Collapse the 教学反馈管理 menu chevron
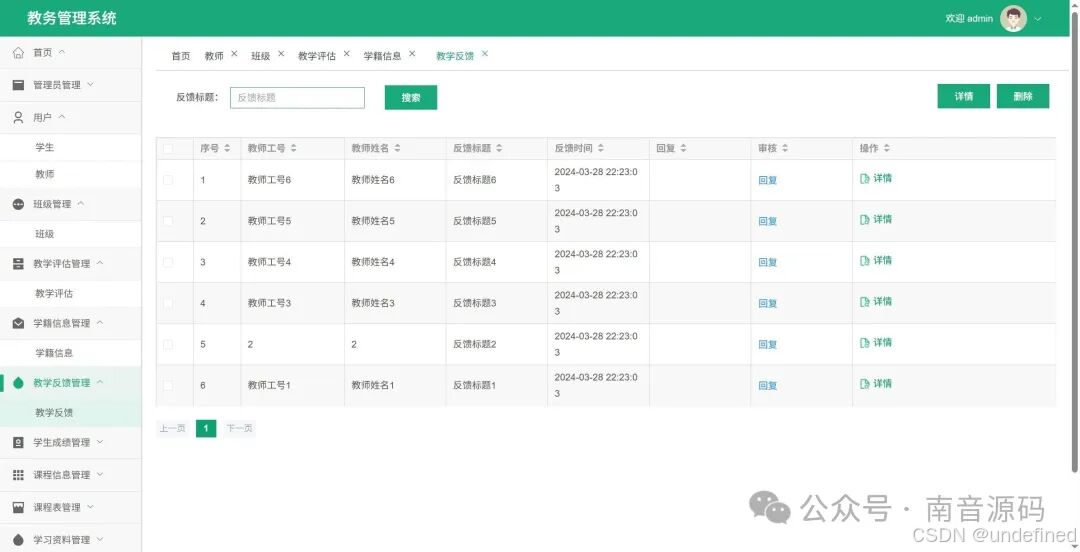Screen dimensions: 1080x552 pyautogui.click(x=100, y=382)
